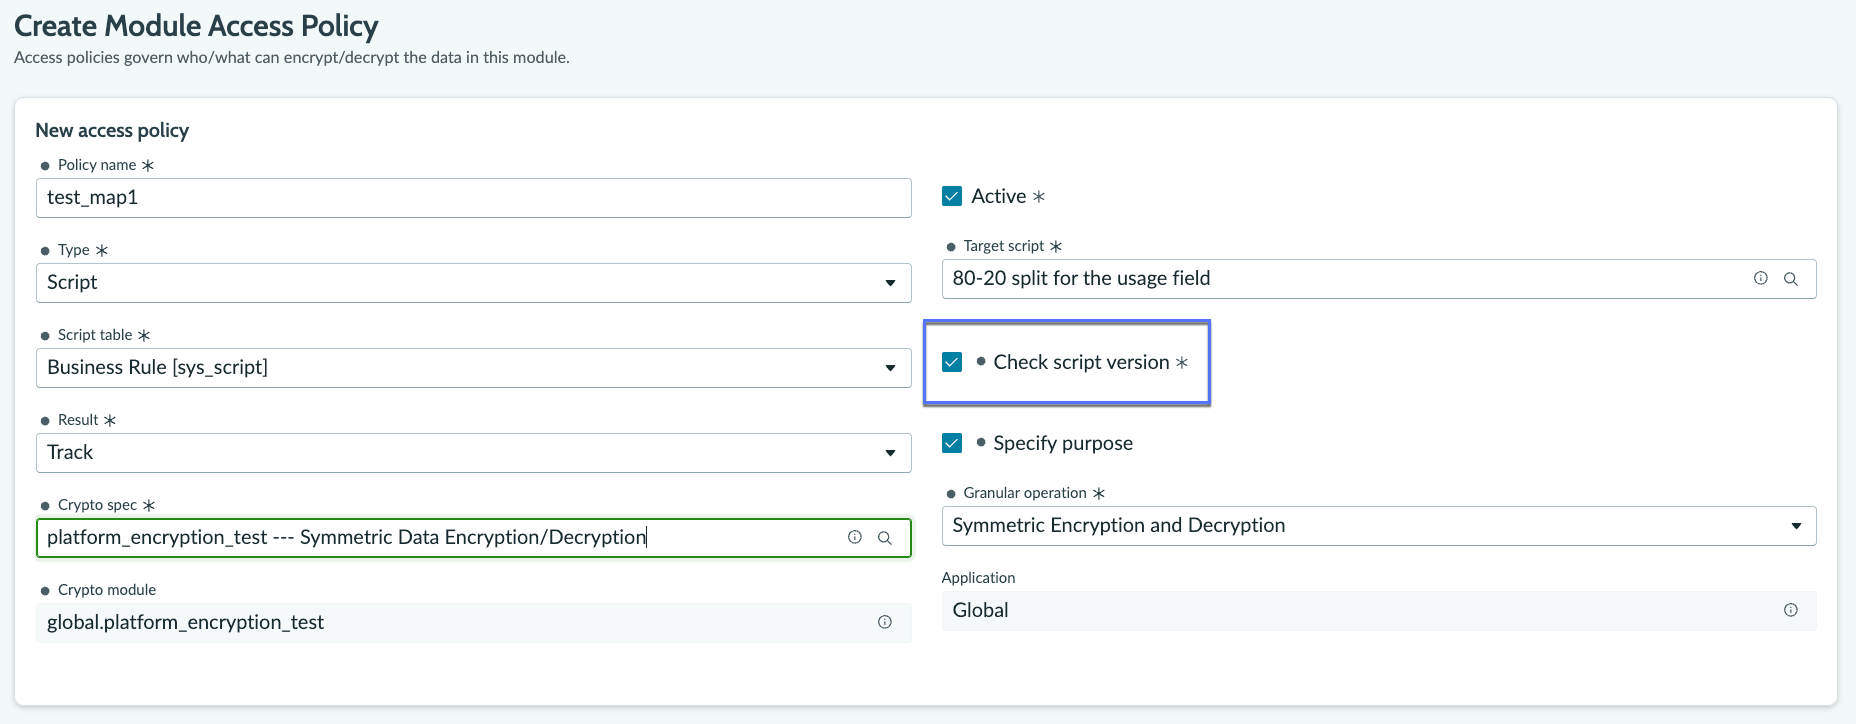
Task: Click the 'Access policies govern' description text
Action: [x=292, y=58]
